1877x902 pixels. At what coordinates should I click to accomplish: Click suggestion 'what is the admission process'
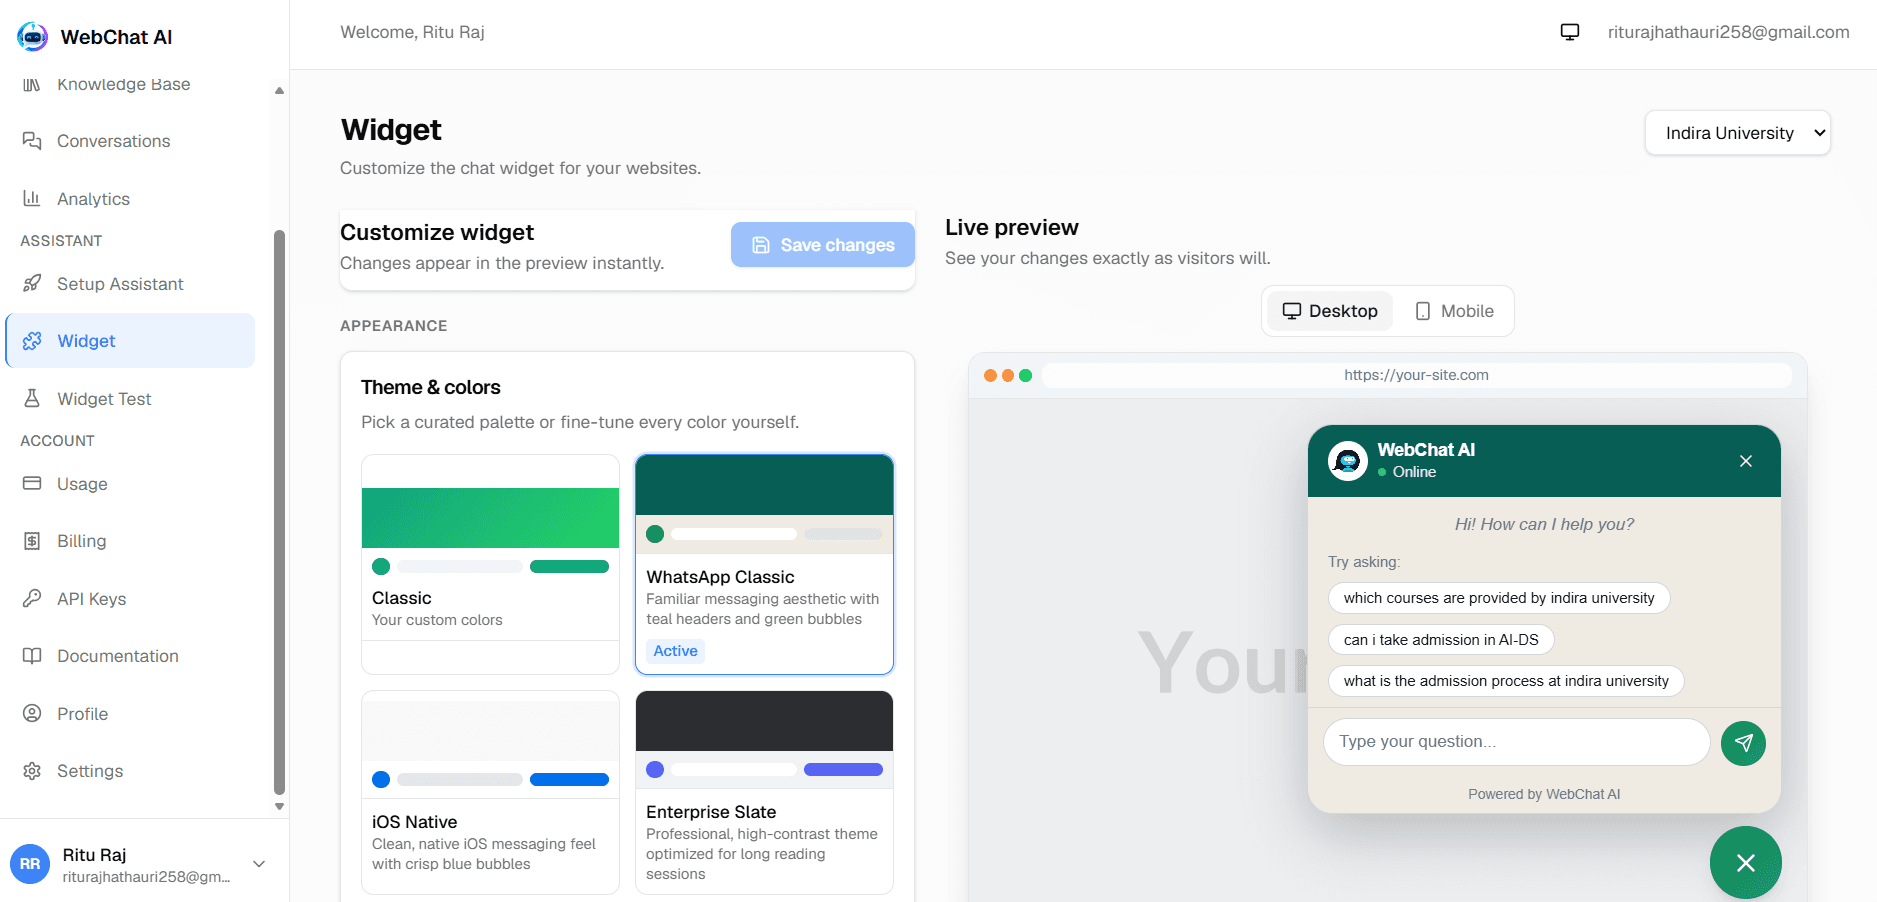point(1506,681)
